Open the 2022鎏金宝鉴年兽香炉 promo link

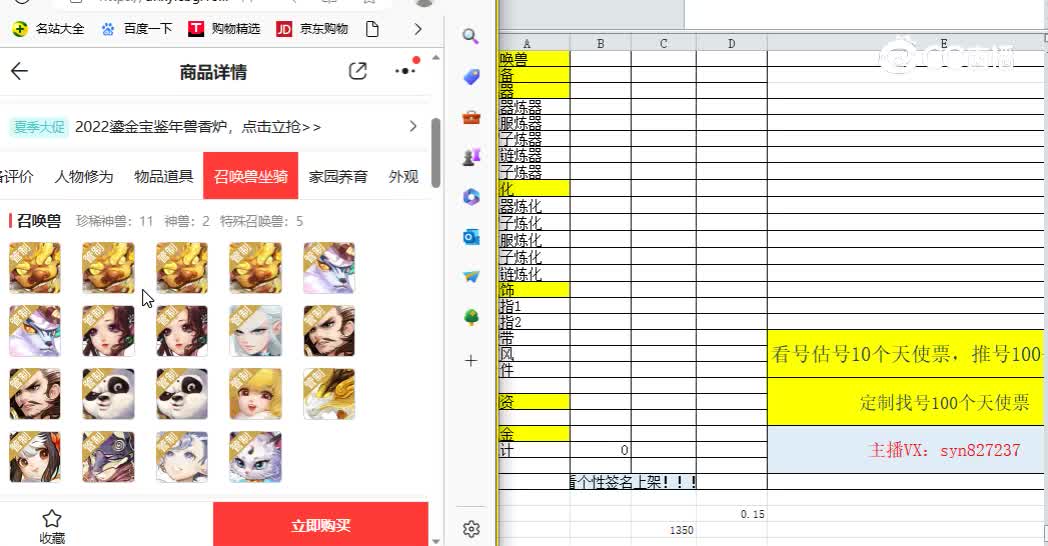pyautogui.click(x=198, y=126)
